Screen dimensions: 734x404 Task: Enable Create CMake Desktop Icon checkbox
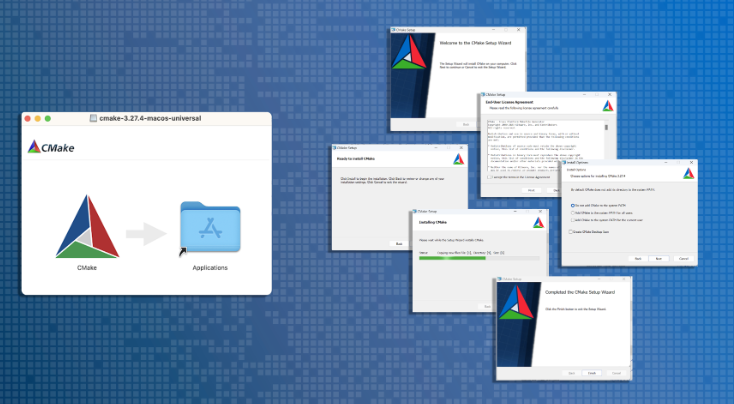[x=571, y=232]
